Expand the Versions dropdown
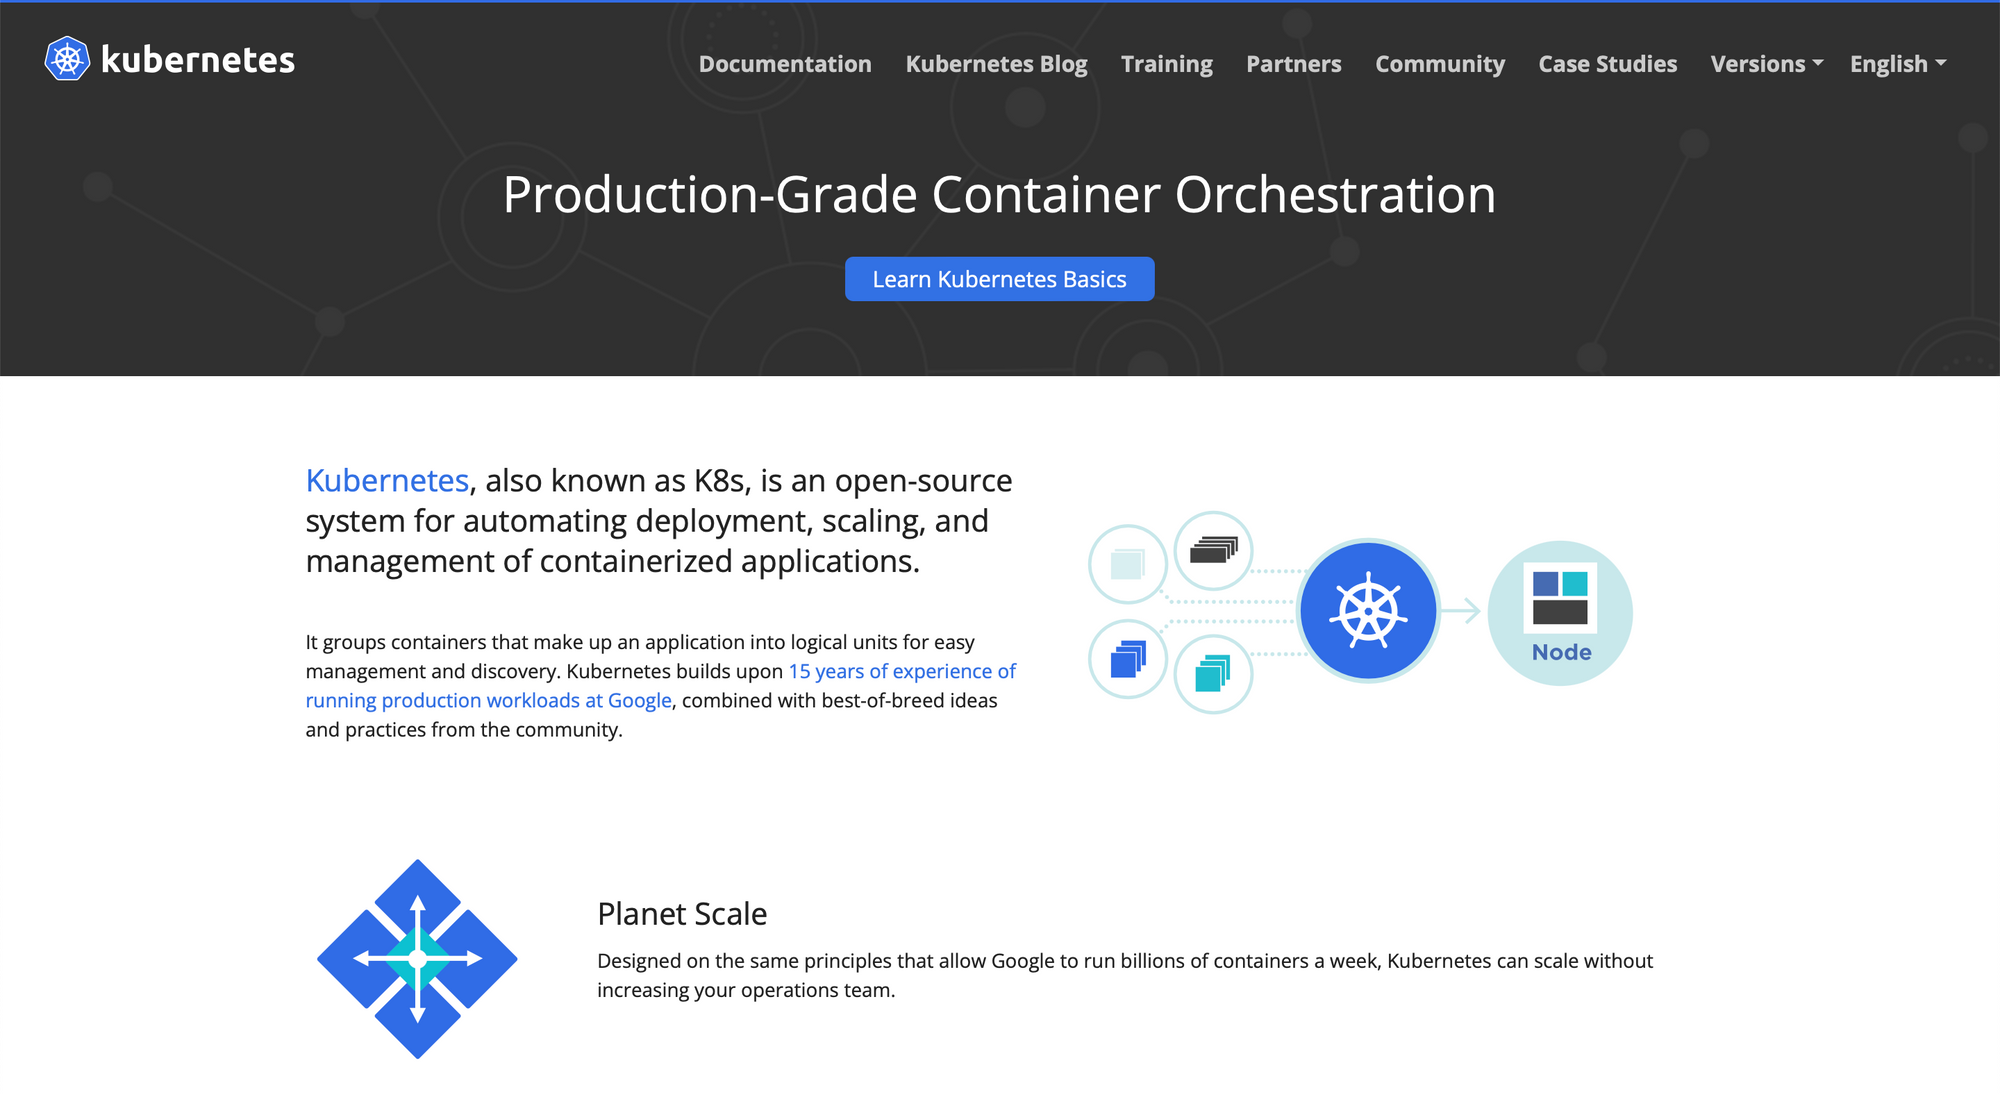Image resolution: width=2000 pixels, height=1094 pixels. pos(1766,64)
